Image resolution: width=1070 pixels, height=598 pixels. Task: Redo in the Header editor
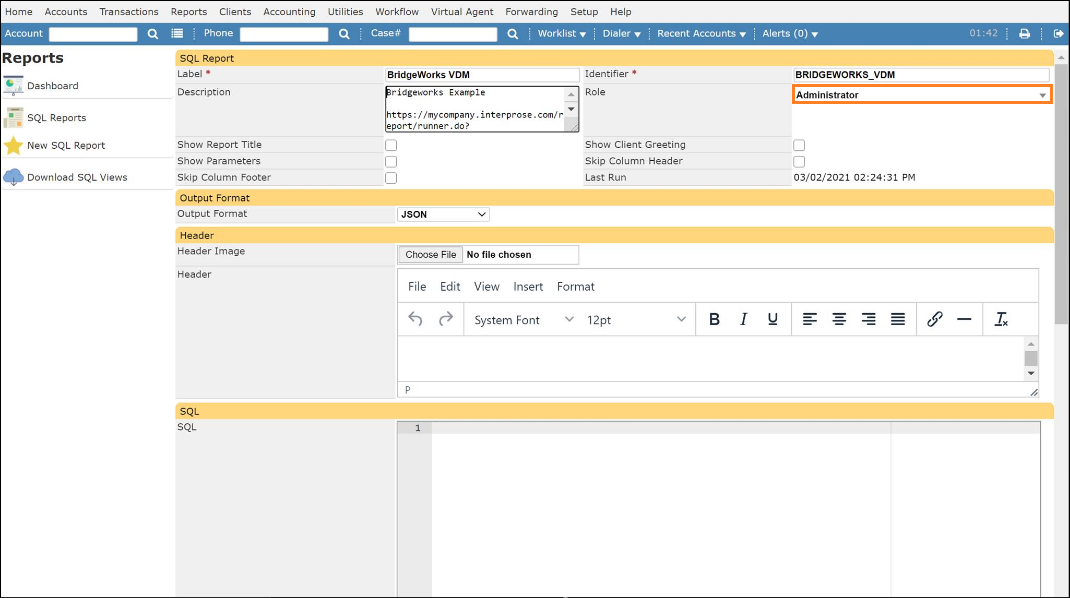(x=446, y=319)
